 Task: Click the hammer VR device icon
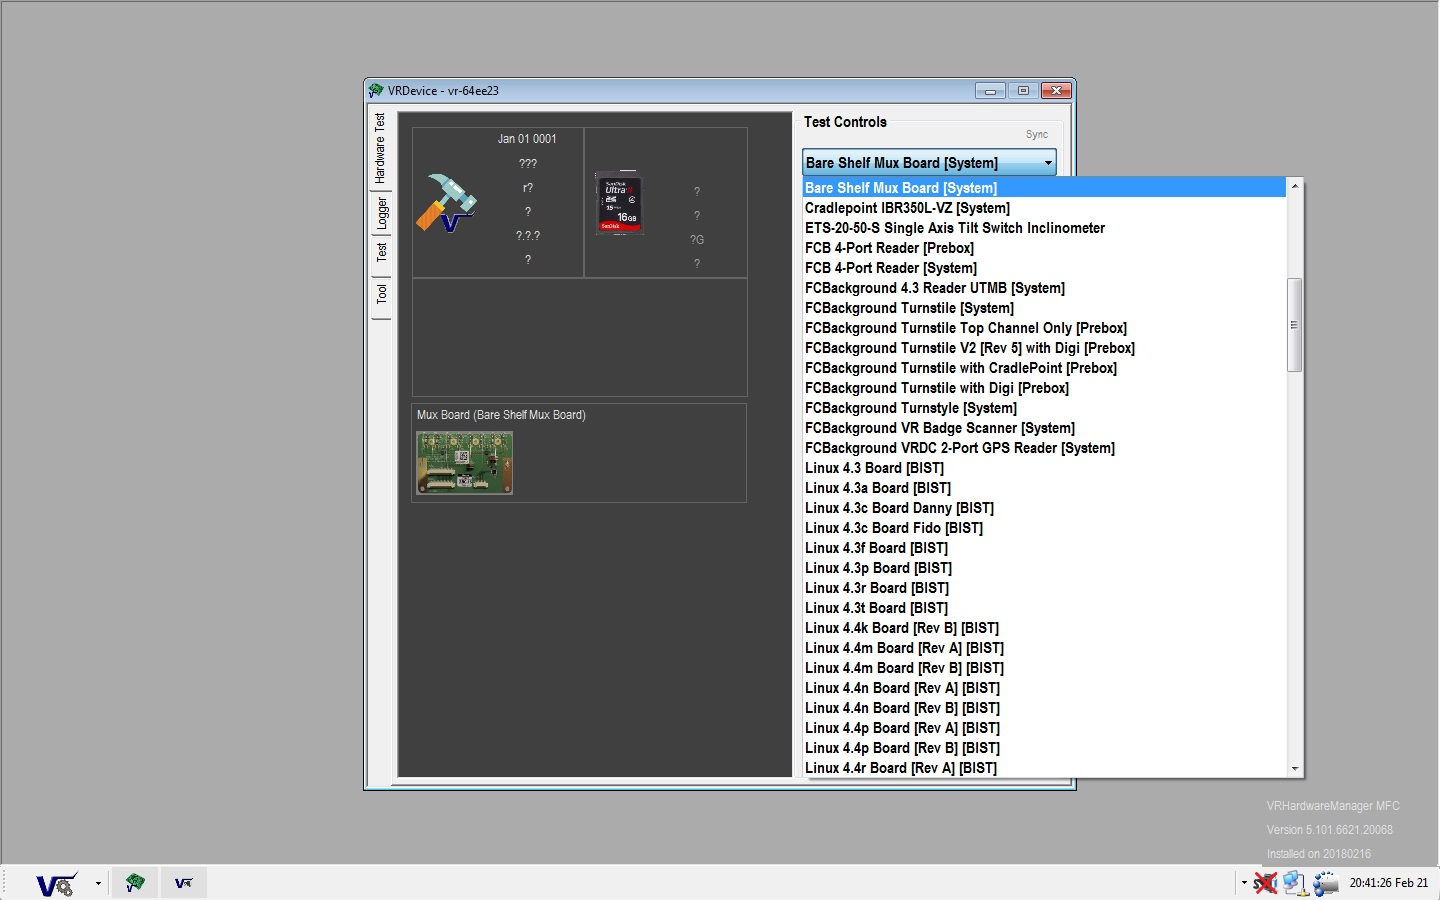point(447,203)
